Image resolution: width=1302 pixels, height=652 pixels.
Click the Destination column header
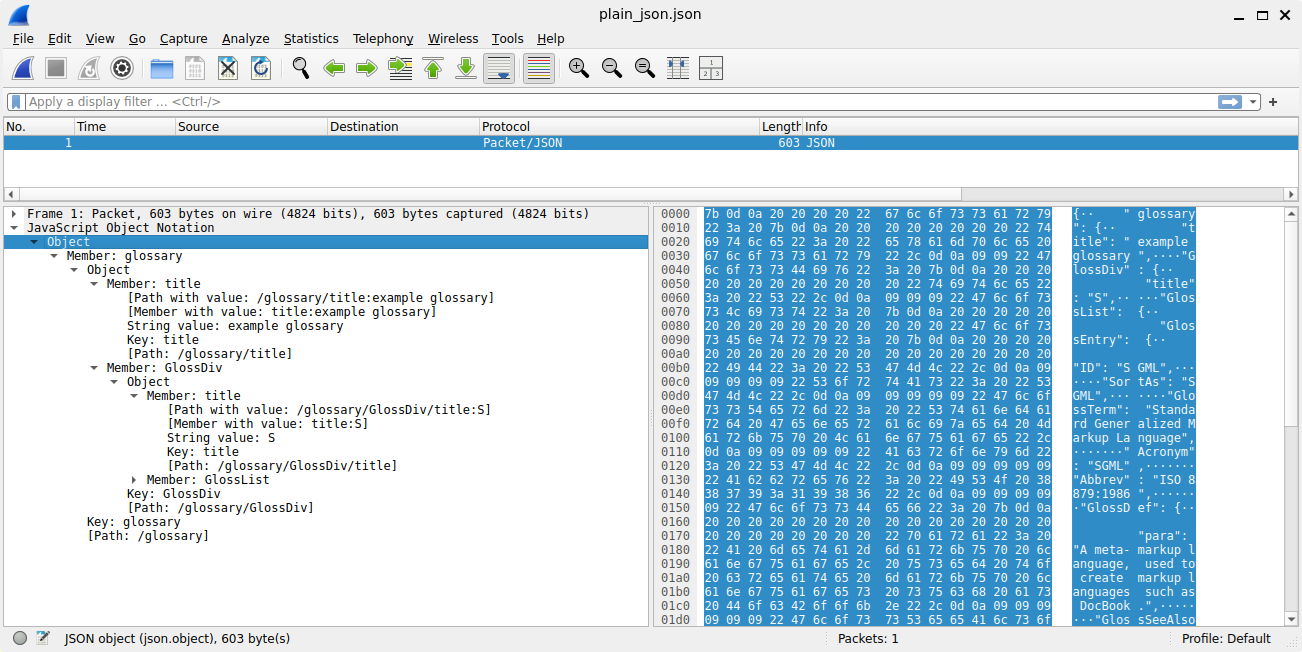403,127
